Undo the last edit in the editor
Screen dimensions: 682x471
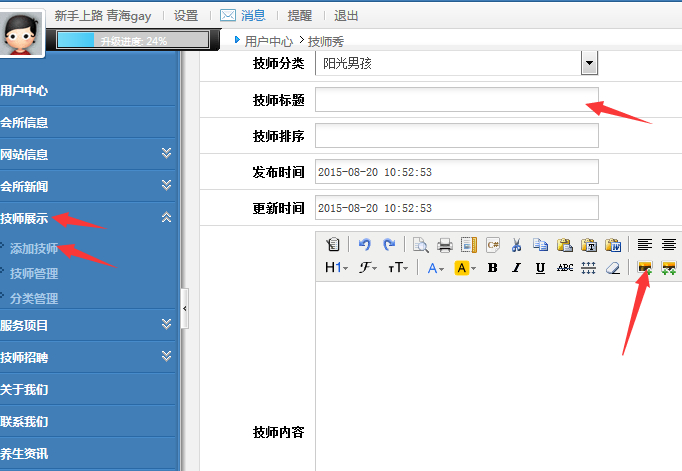(x=364, y=244)
